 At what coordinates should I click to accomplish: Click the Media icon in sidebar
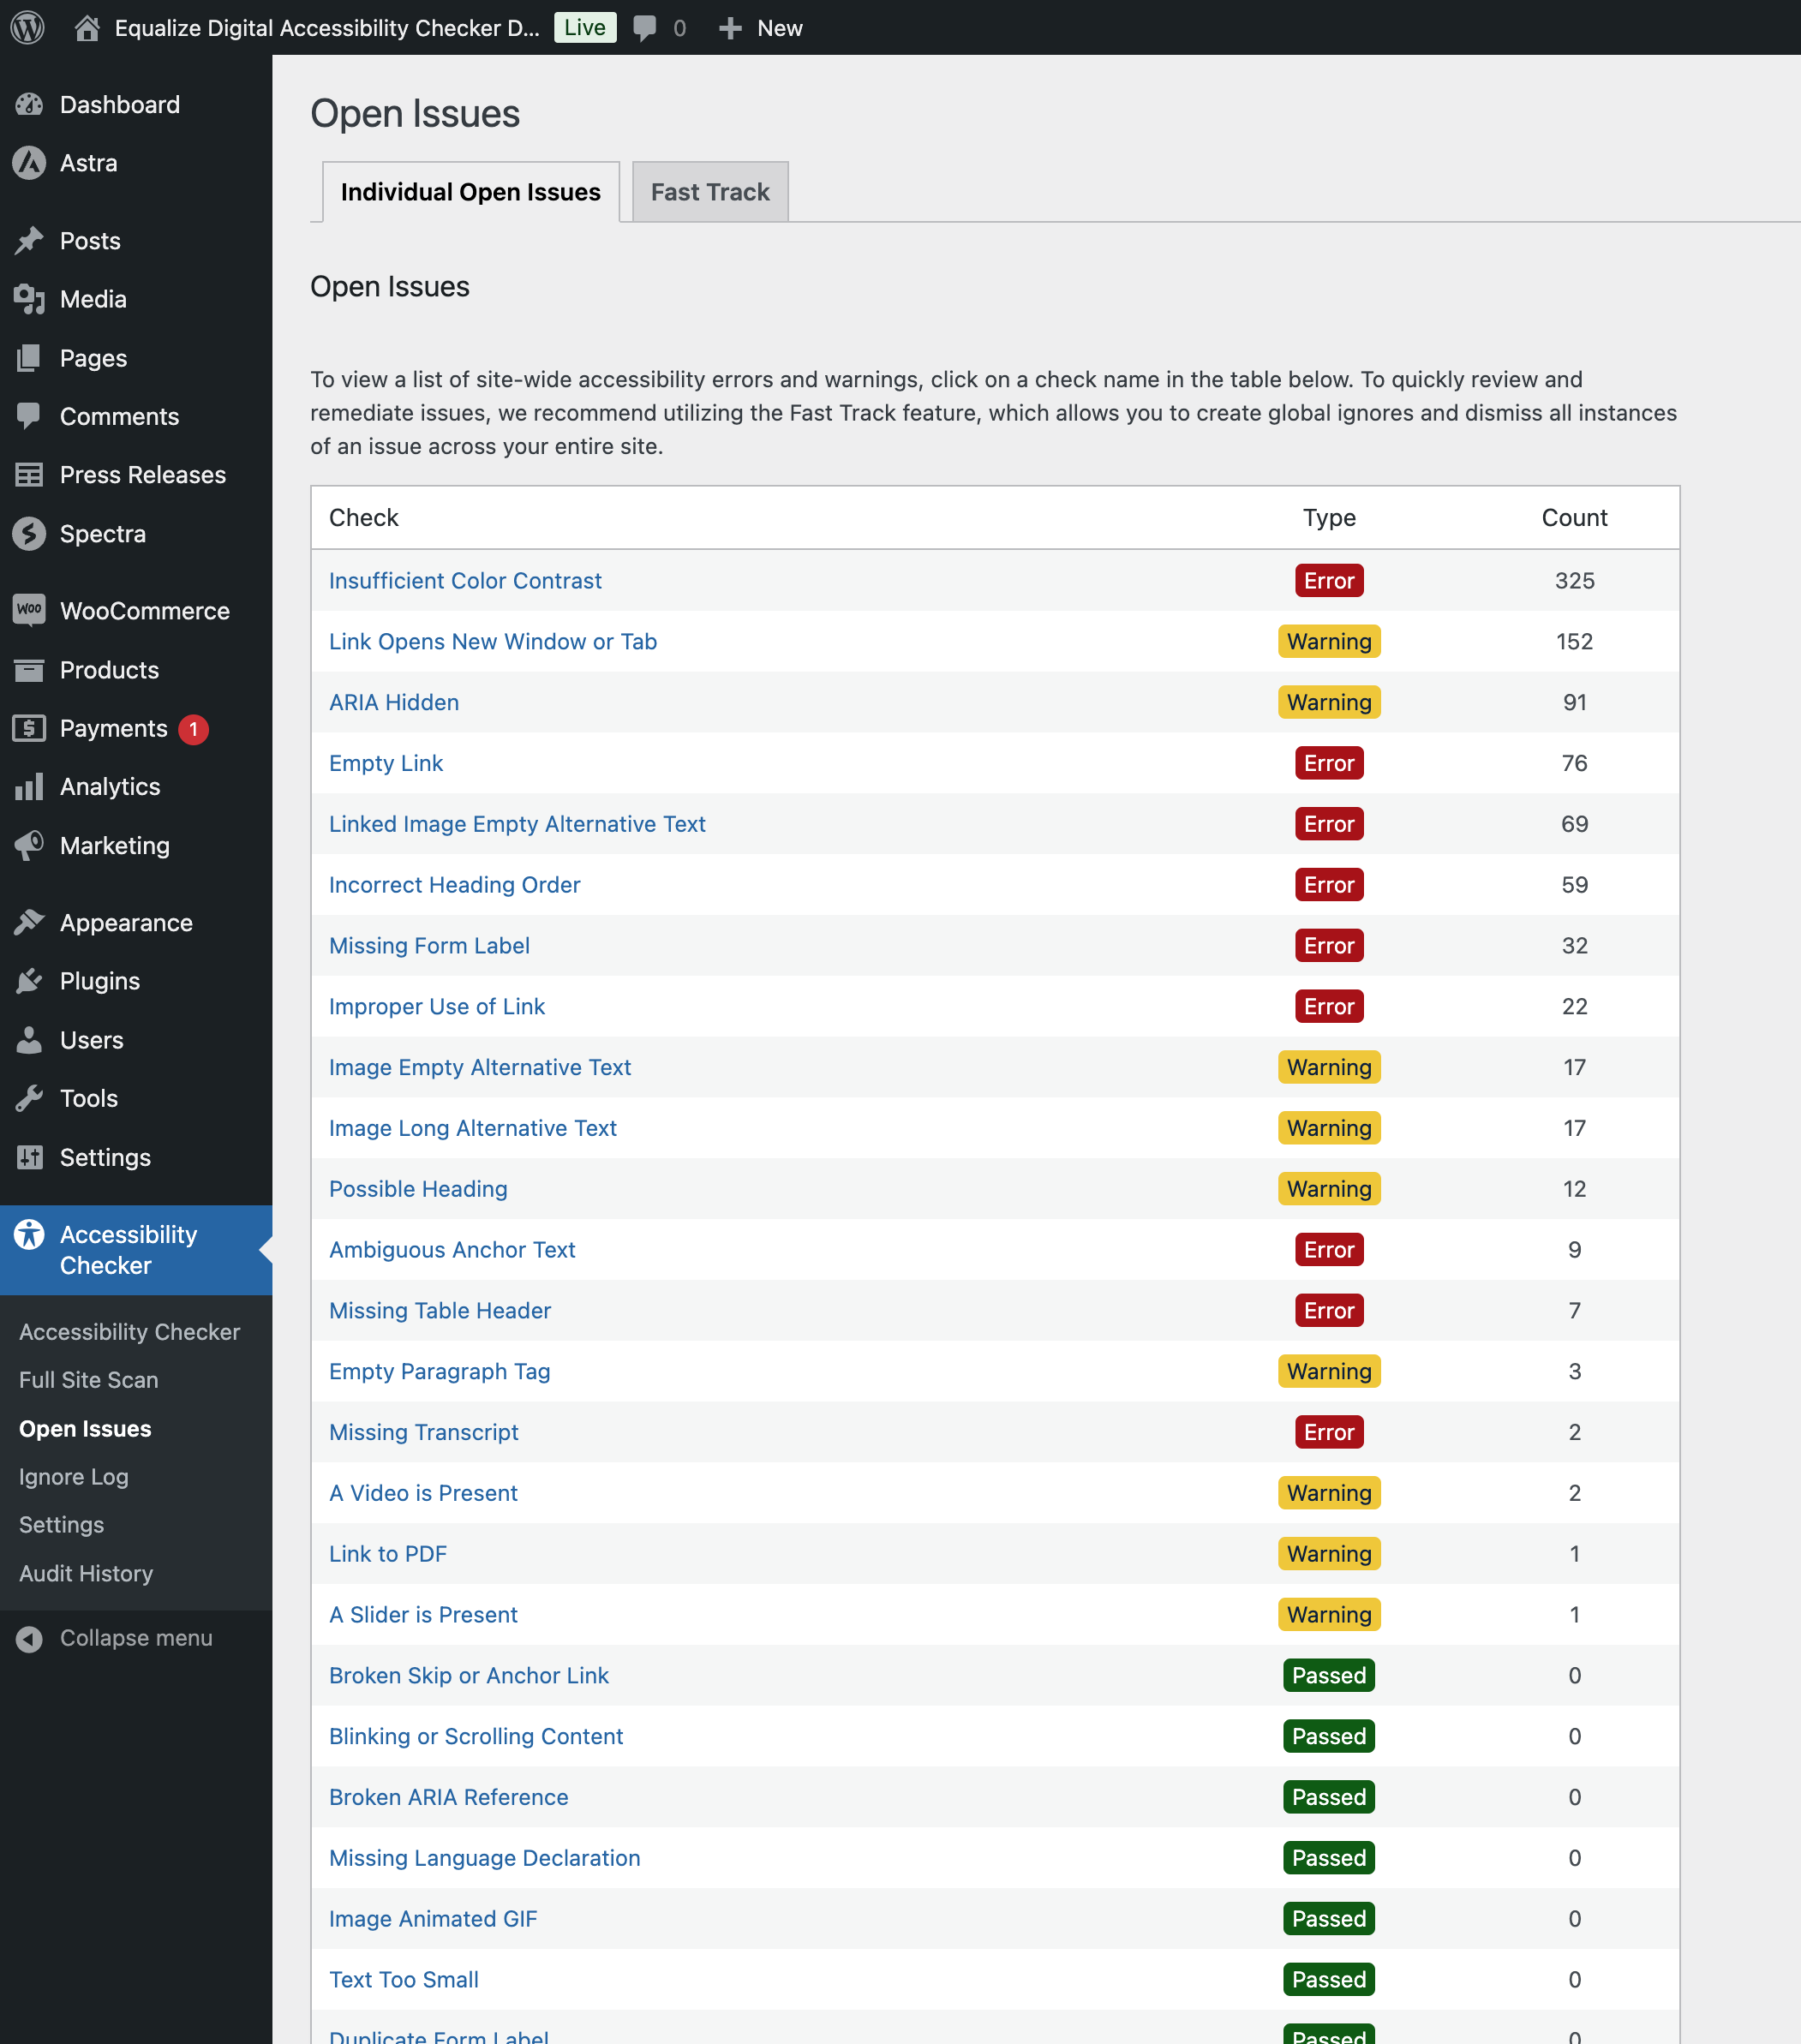pos(30,299)
